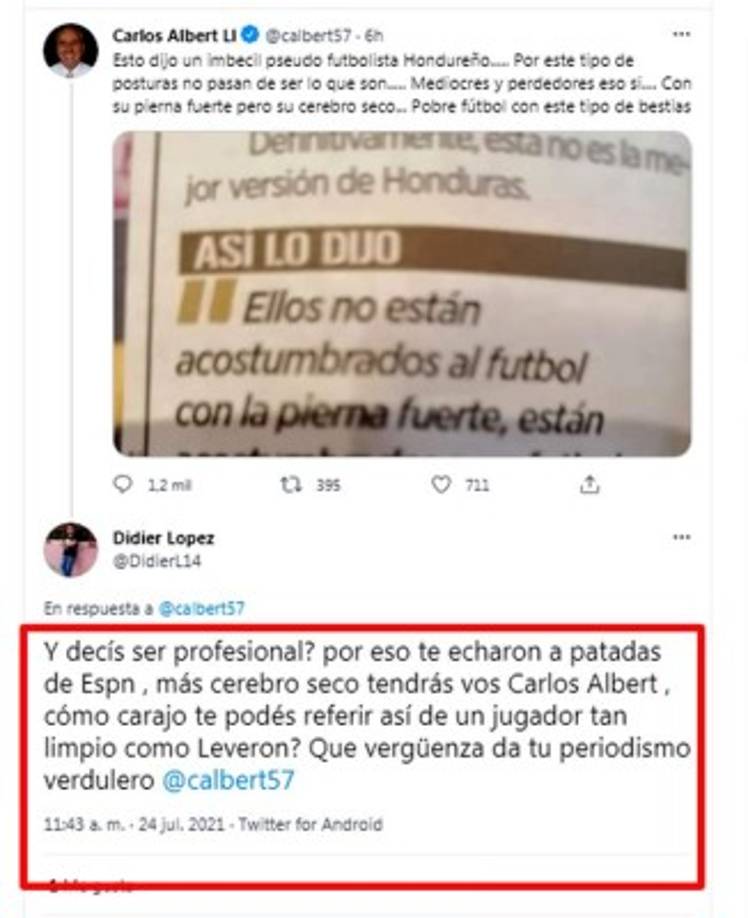Open the Didier Lopez display name
748x918 pixels.
click(x=163, y=537)
